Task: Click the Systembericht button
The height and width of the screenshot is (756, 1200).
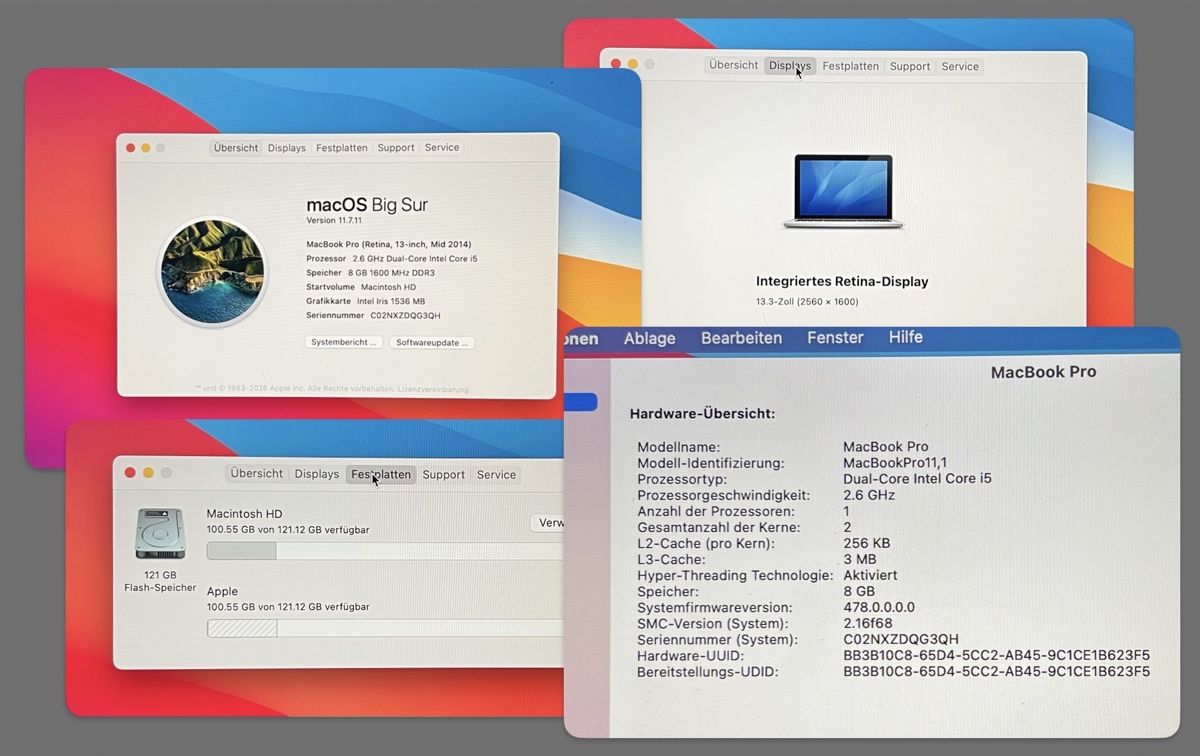Action: point(345,342)
